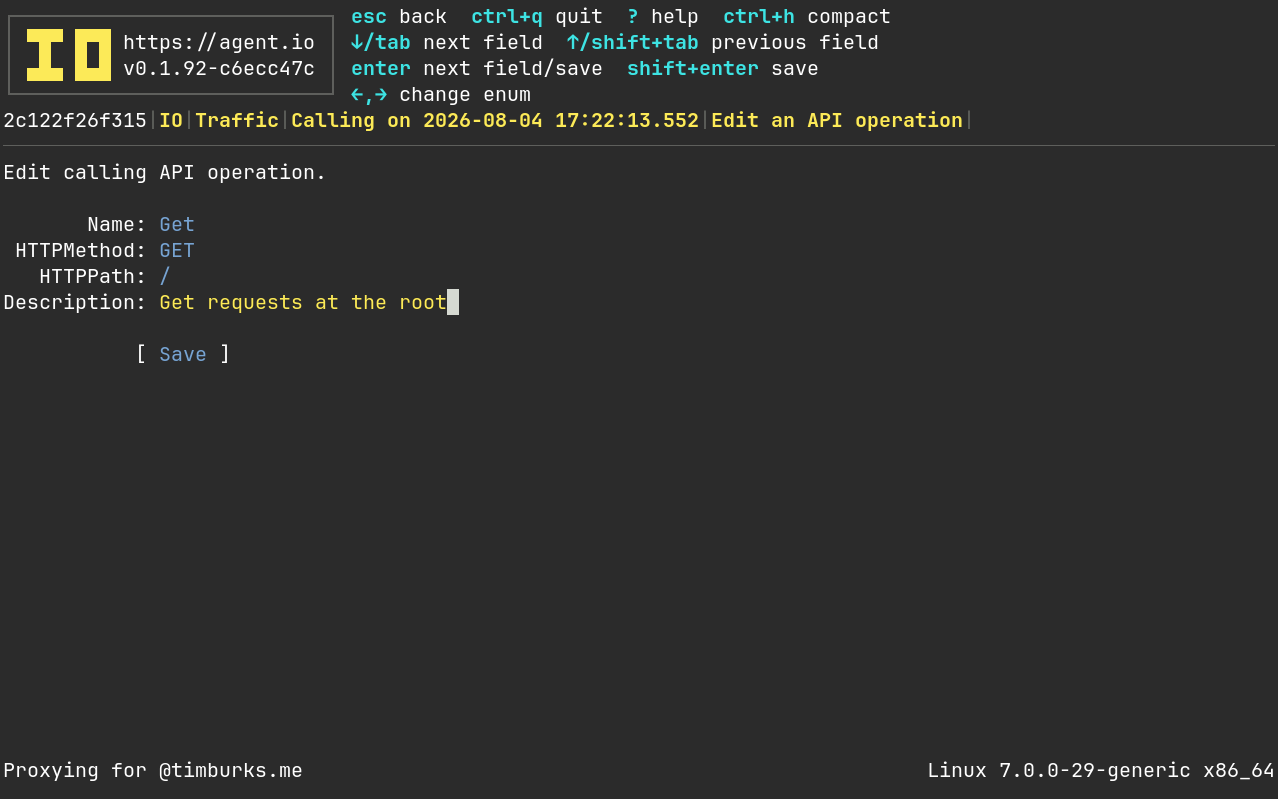Viewport: 1278px width, 799px height.
Task: Click the ctrl+q quit hint
Action: click(x=537, y=17)
